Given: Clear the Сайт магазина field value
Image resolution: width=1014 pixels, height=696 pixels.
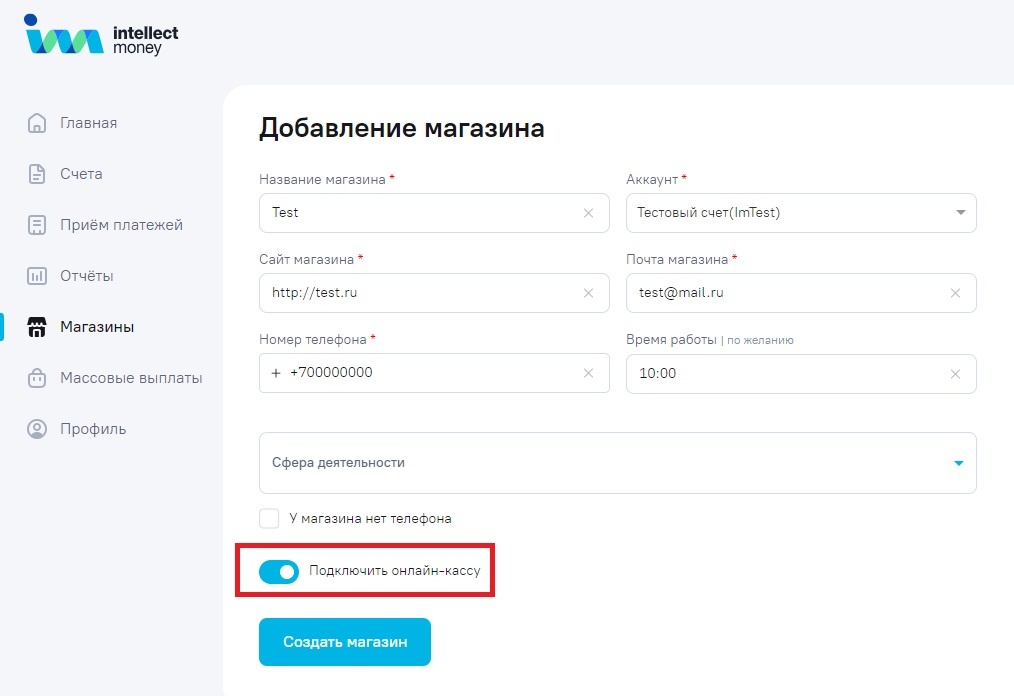Looking at the screenshot, I should click(588, 293).
